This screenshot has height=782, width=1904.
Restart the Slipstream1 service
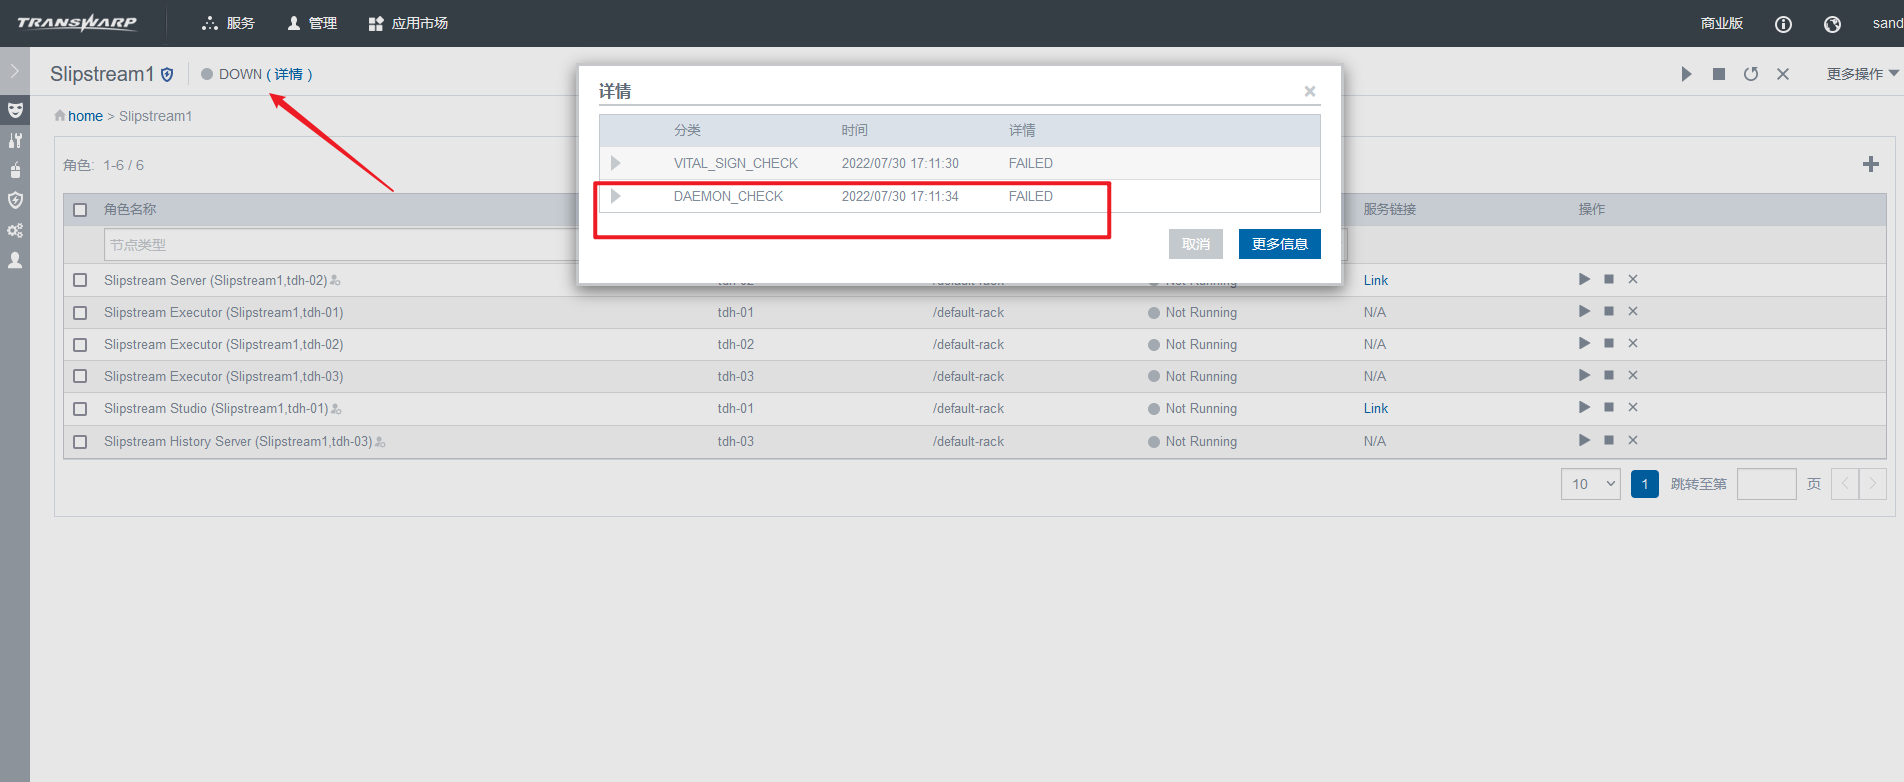click(1751, 74)
